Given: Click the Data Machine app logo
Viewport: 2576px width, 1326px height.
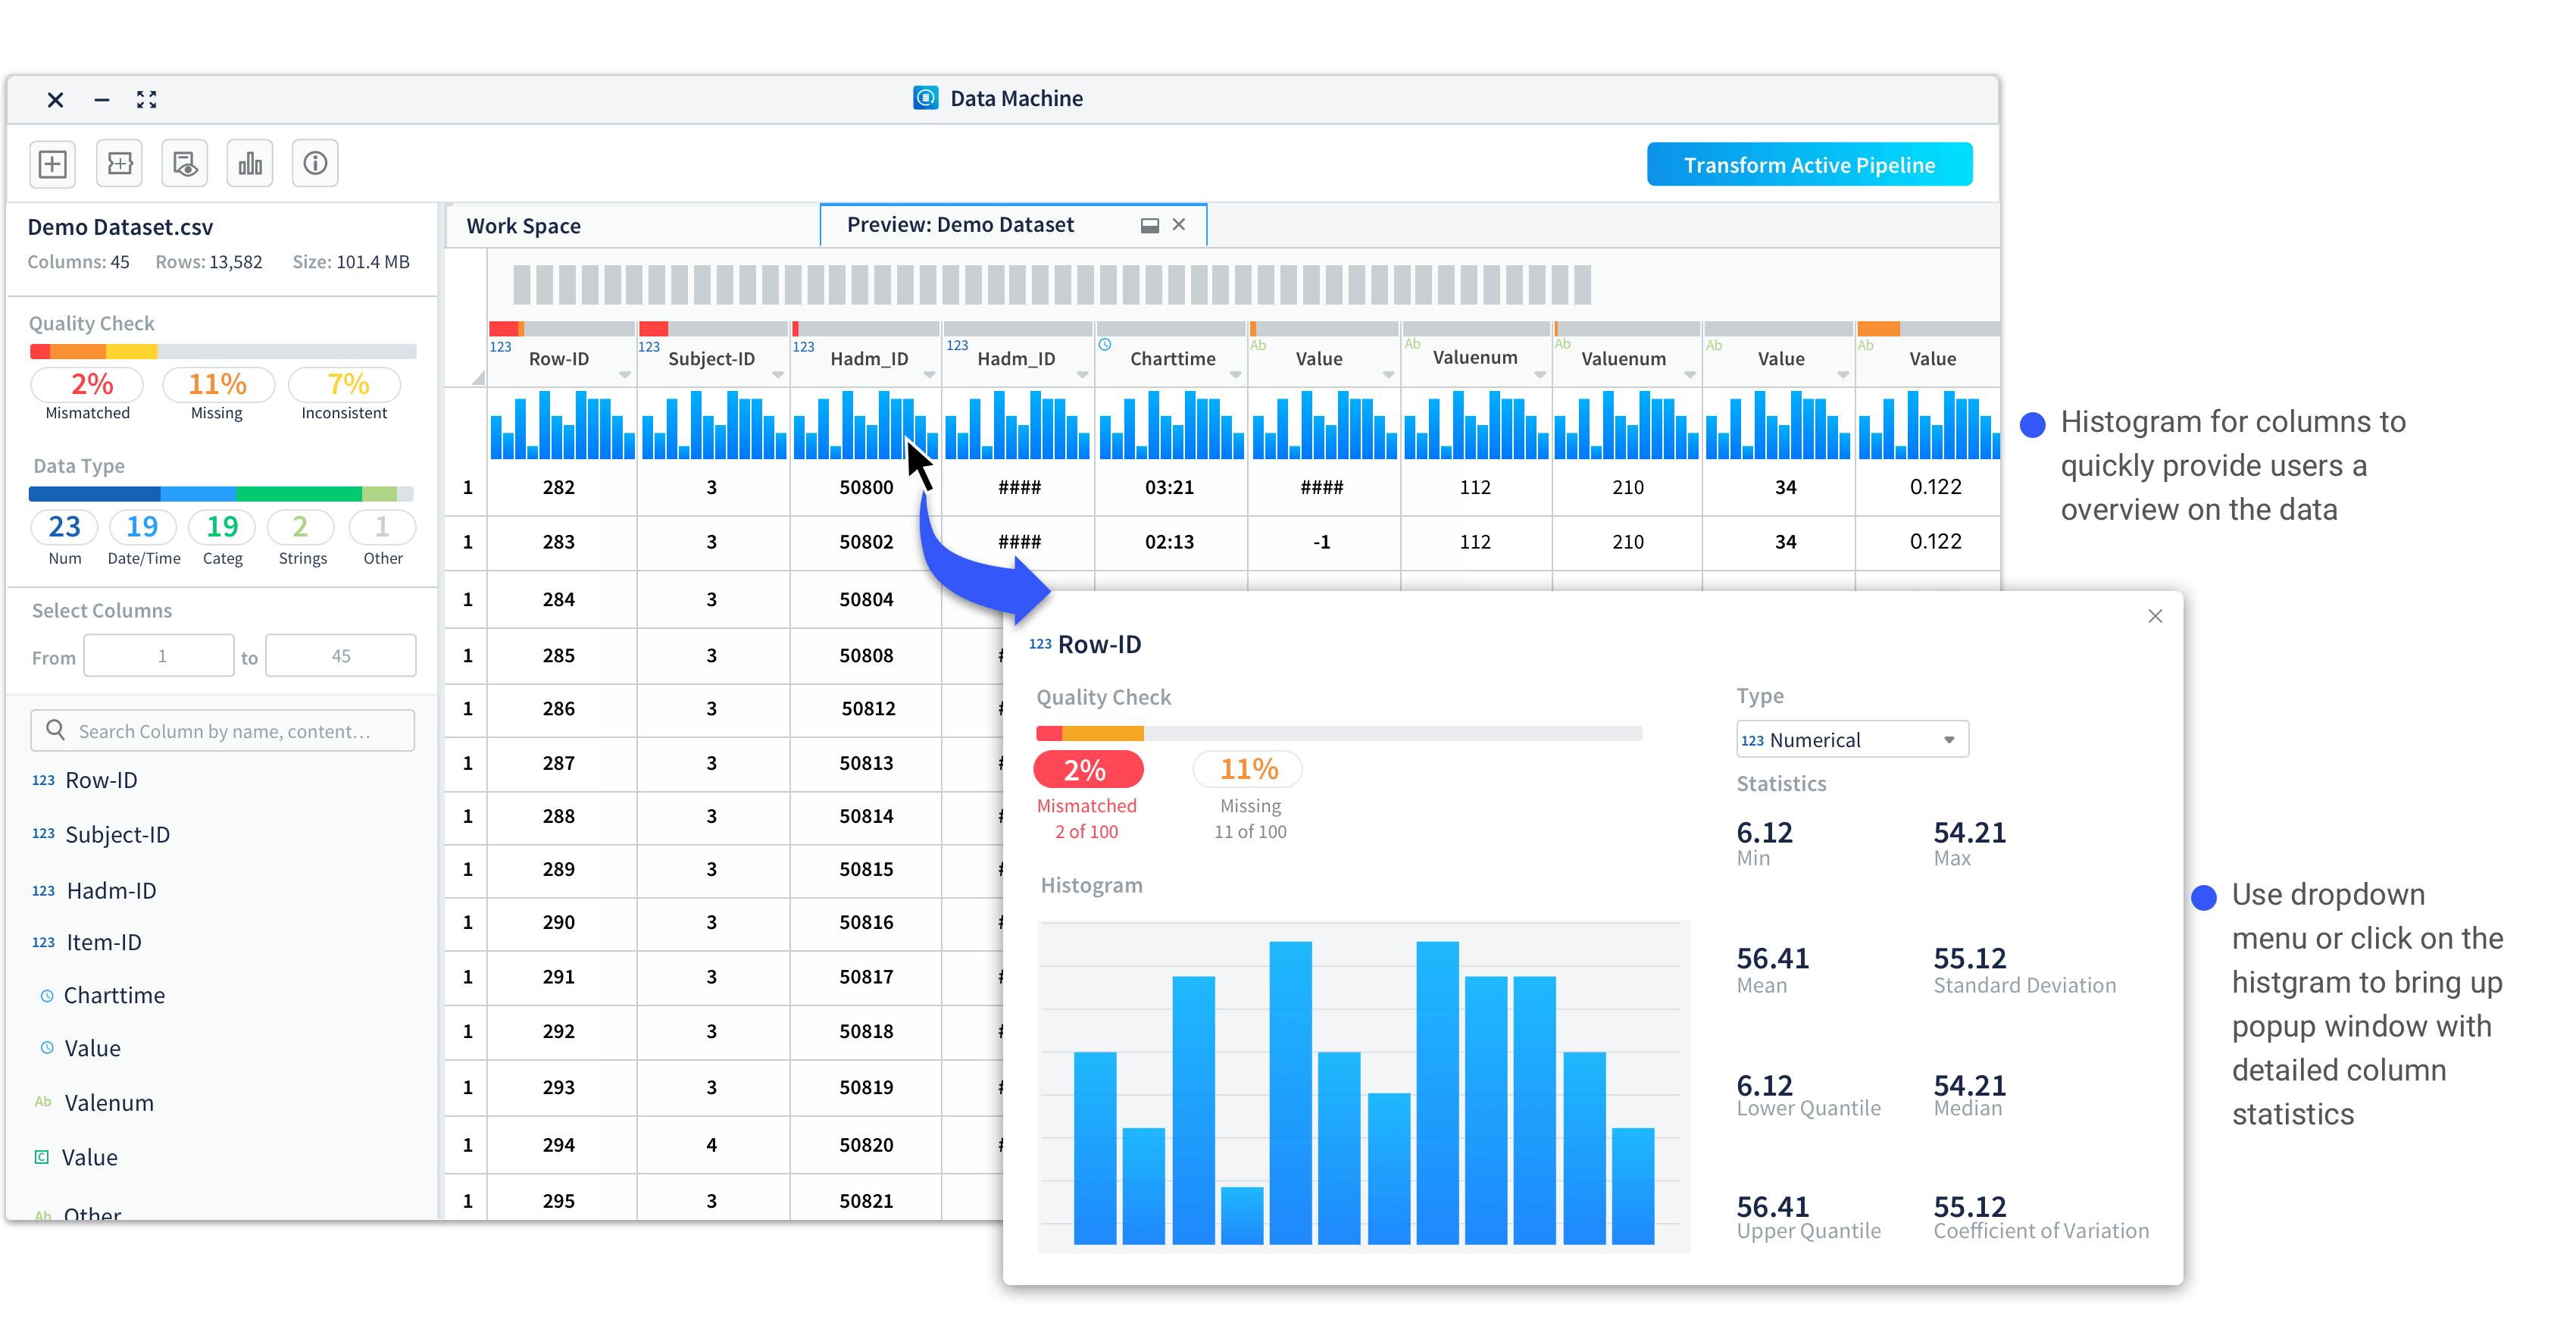Looking at the screenshot, I should point(925,98).
